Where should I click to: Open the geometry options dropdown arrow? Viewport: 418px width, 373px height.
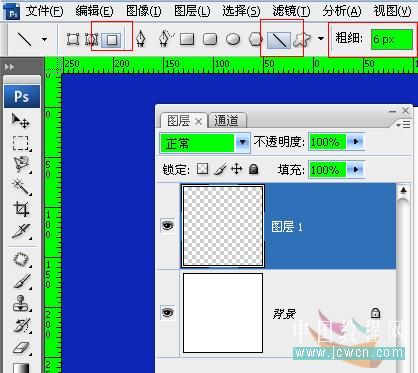click(321, 39)
